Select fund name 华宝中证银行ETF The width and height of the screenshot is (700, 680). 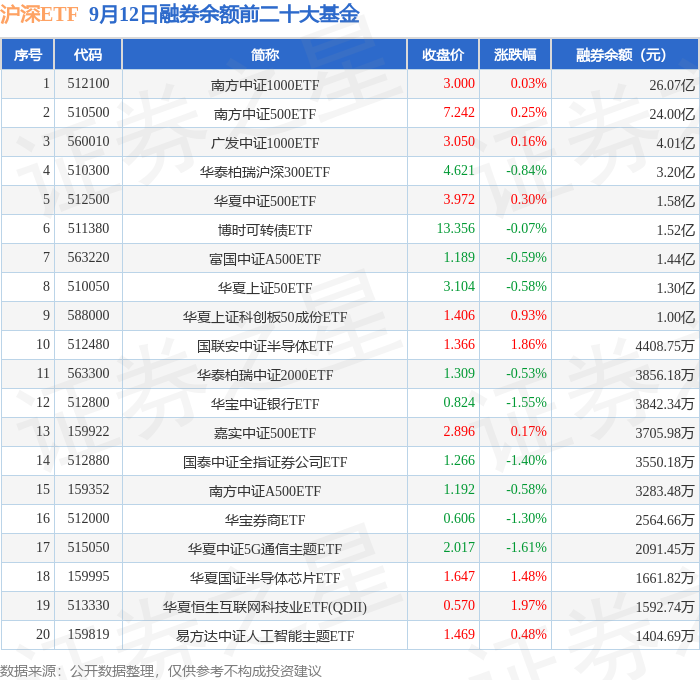click(x=265, y=404)
